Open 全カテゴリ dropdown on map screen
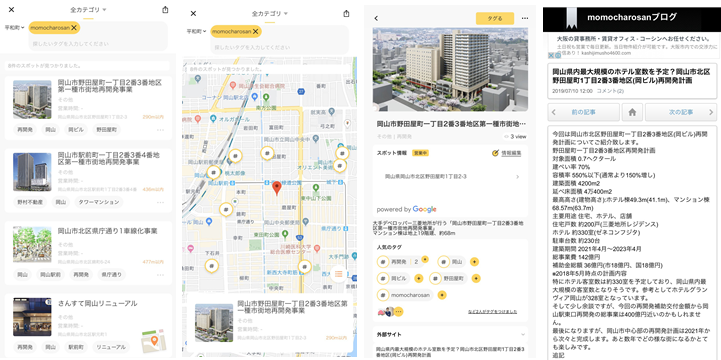This screenshot has width=721, height=360. (x=270, y=14)
